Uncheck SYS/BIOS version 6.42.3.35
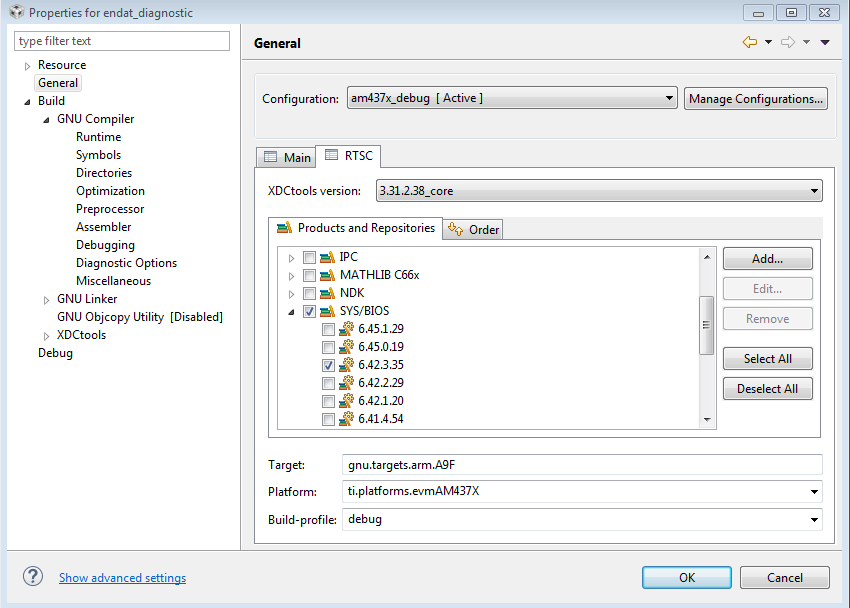The image size is (850, 608). pyautogui.click(x=328, y=365)
